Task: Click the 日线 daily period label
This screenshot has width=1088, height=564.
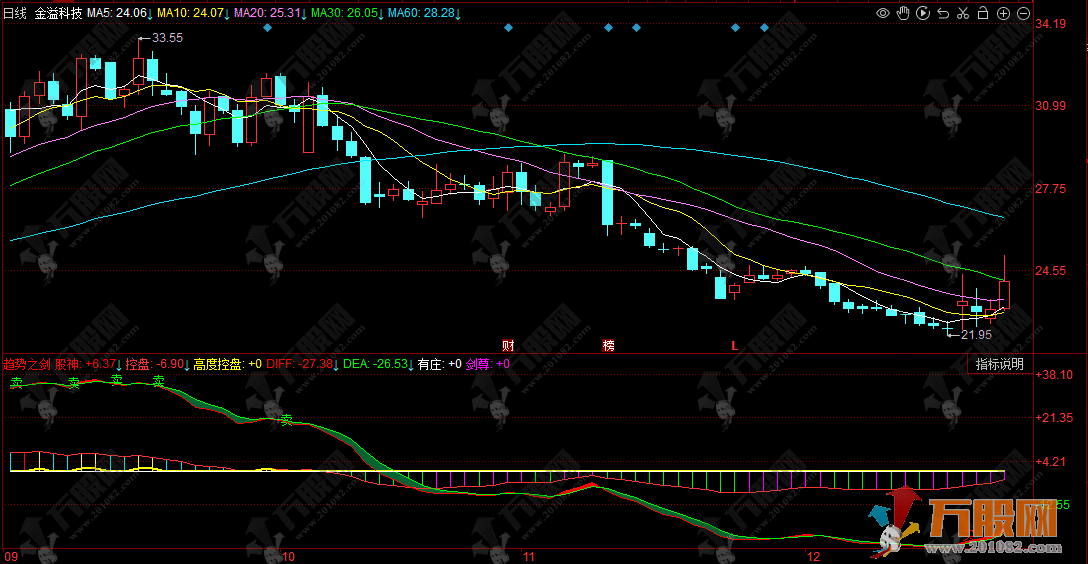Action: pyautogui.click(x=16, y=14)
